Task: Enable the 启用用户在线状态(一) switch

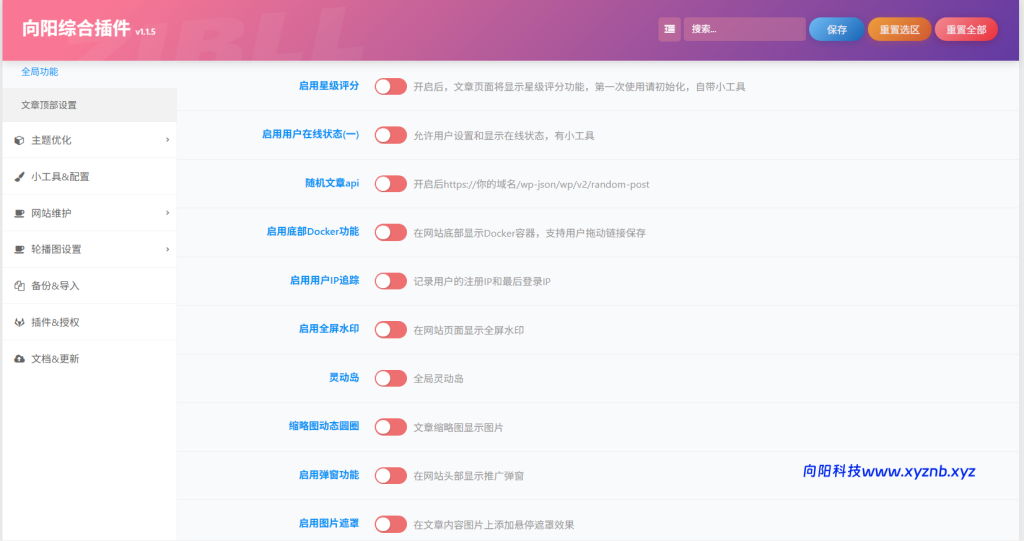Action: [x=391, y=135]
